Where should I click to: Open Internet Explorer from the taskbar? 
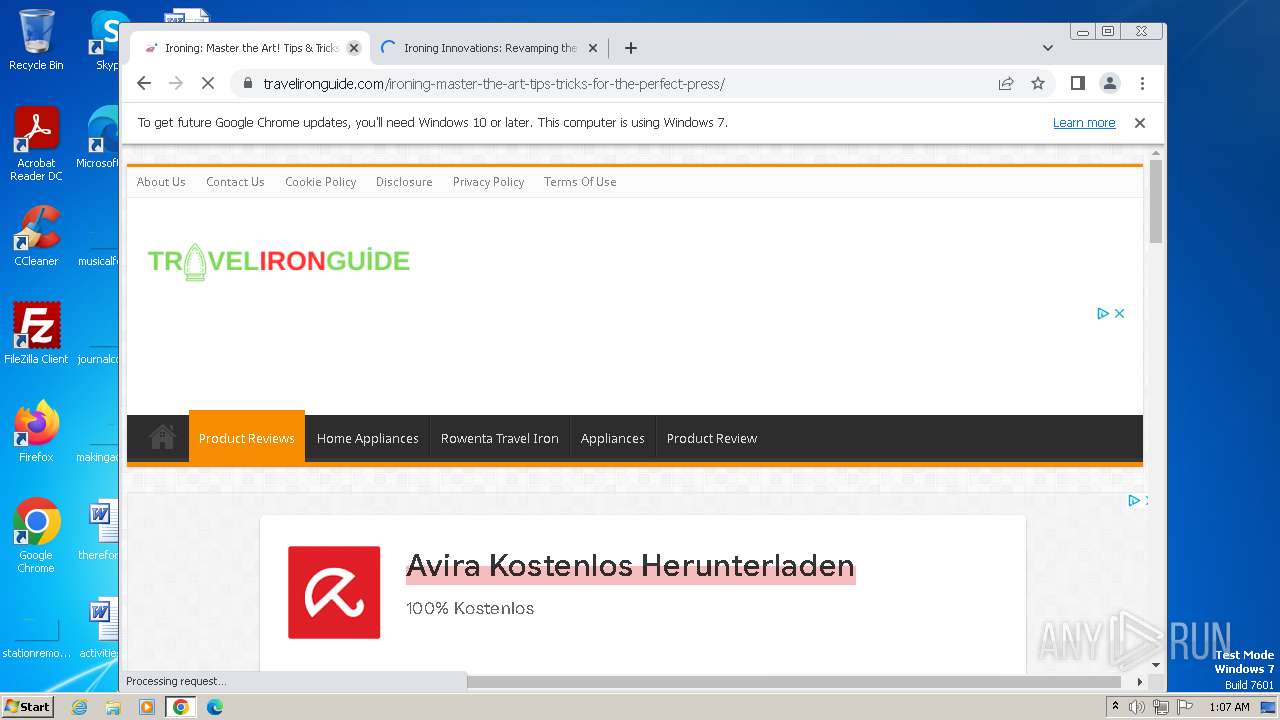pyautogui.click(x=79, y=707)
